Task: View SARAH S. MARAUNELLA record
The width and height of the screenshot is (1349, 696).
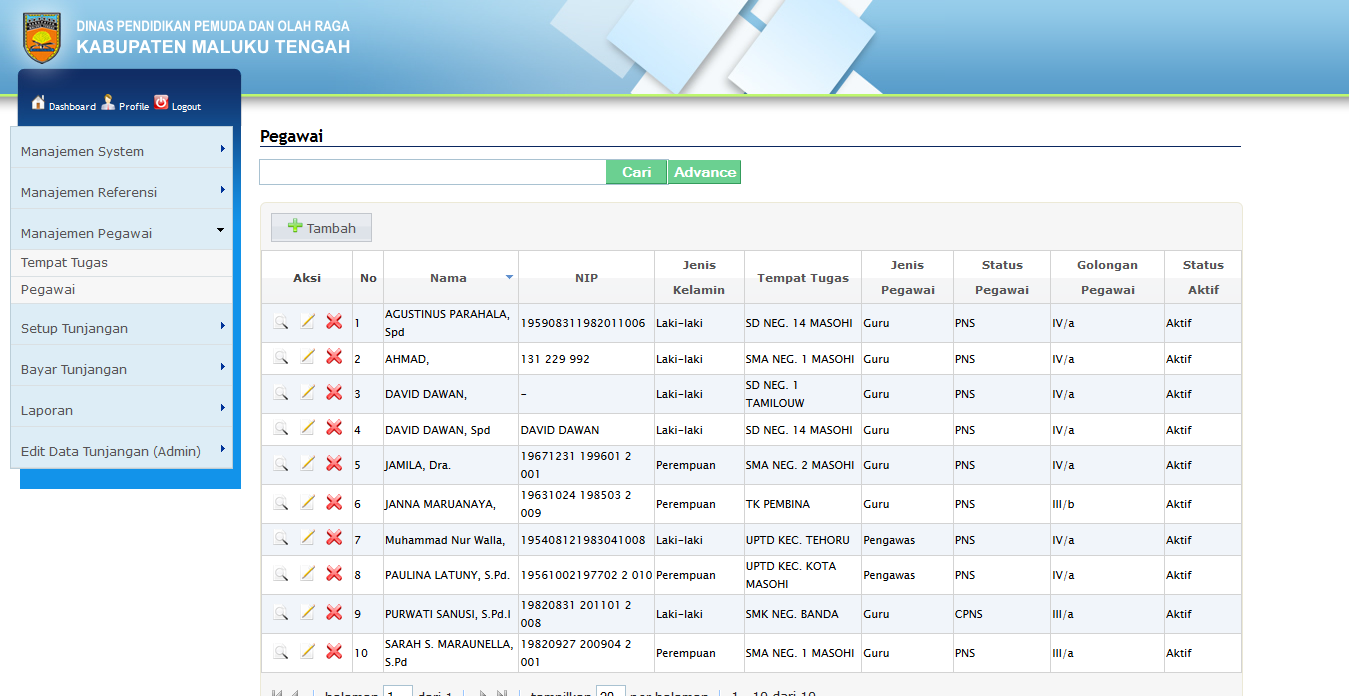Action: tap(281, 652)
